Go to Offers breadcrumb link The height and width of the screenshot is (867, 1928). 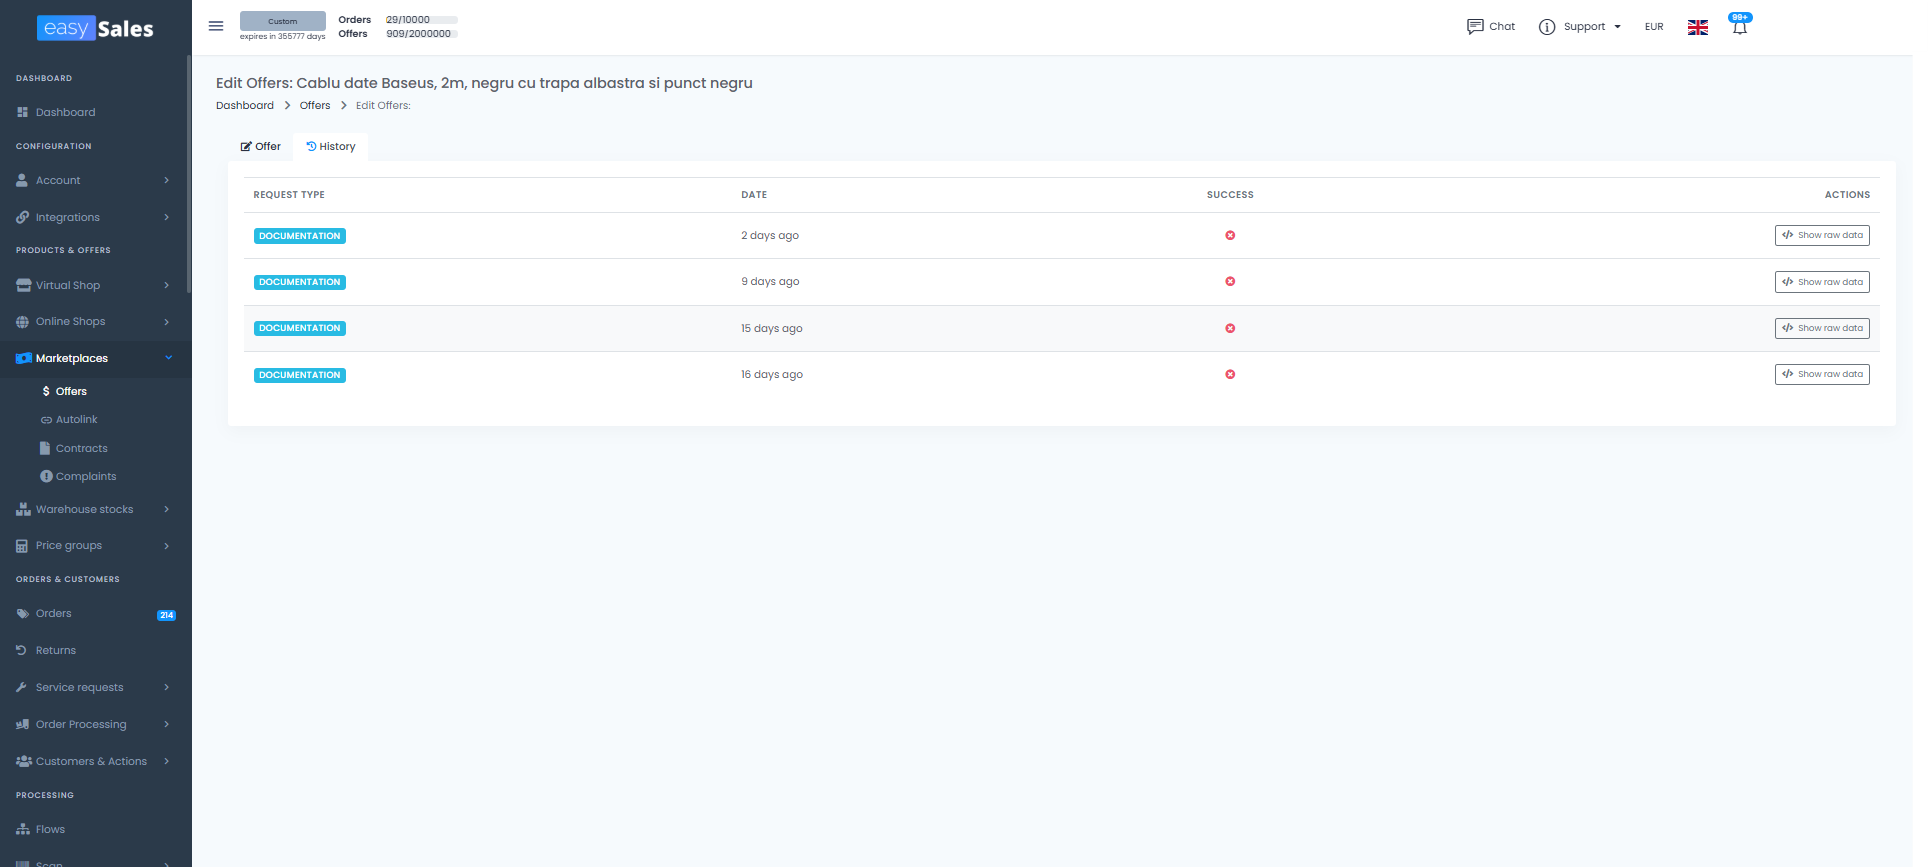(x=315, y=105)
